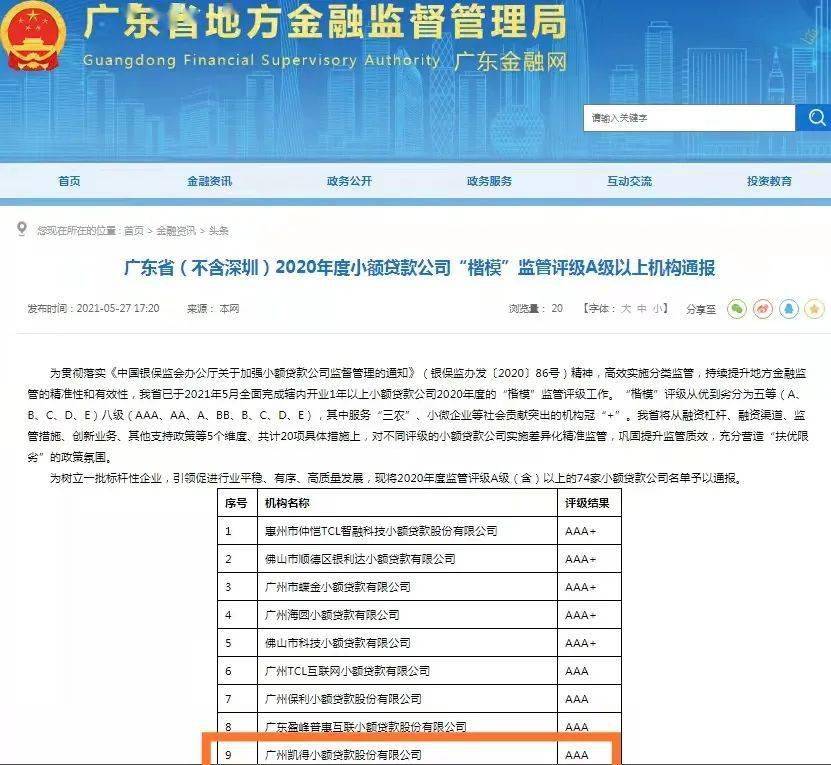Screen dimensions: 831x765
Task: Click the national emblem logo in header
Action: 33,36
